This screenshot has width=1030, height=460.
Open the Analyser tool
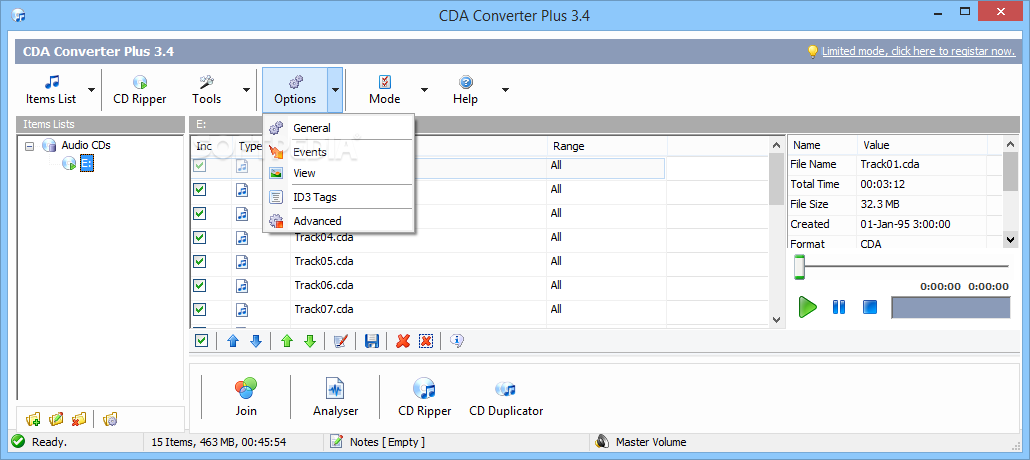(335, 397)
